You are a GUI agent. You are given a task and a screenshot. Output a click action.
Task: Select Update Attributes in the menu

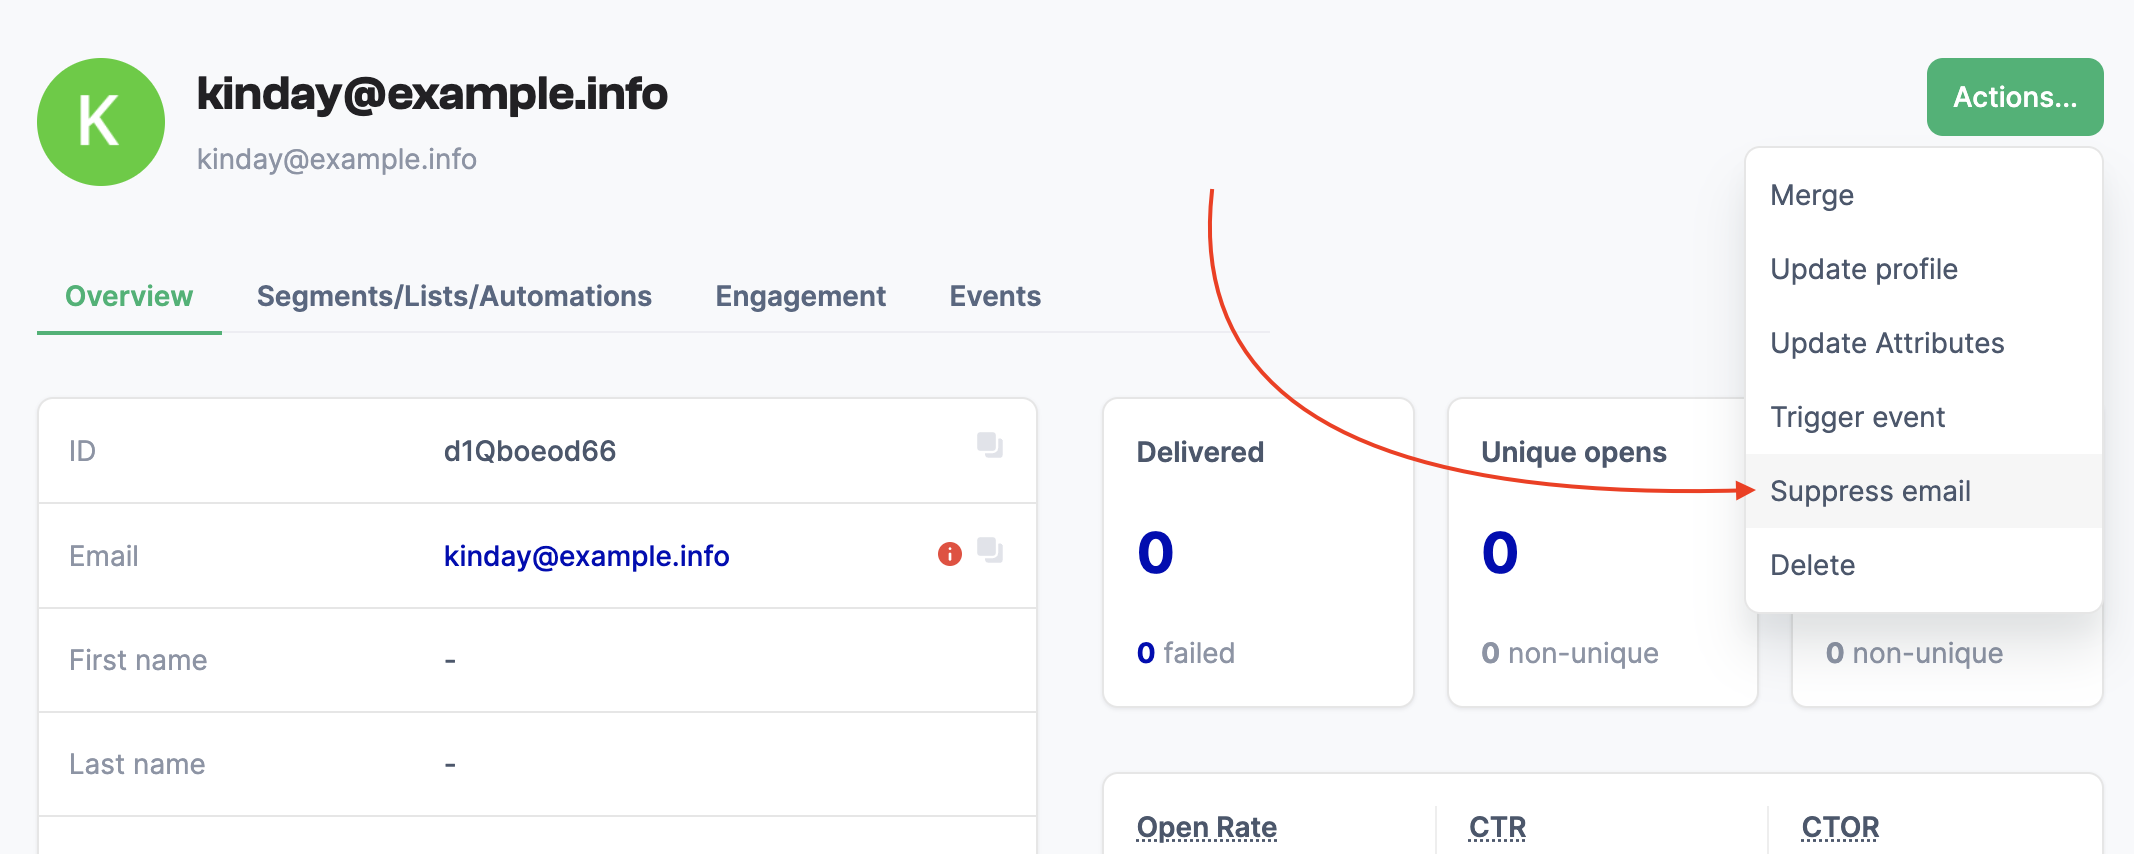(1924, 343)
